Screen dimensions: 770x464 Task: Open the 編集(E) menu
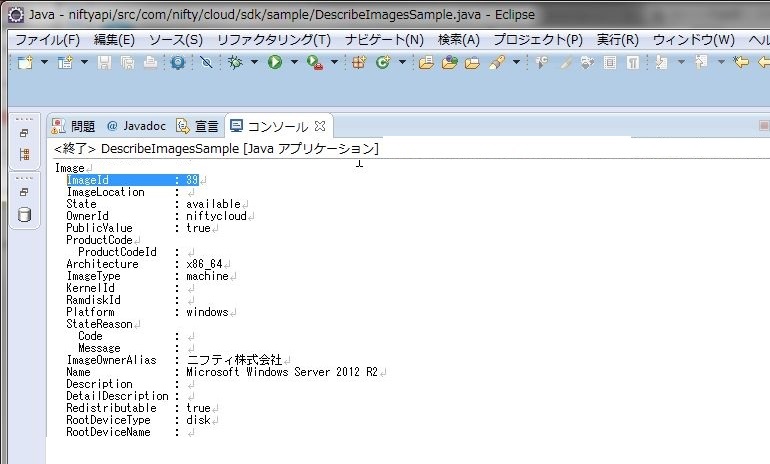click(x=114, y=39)
